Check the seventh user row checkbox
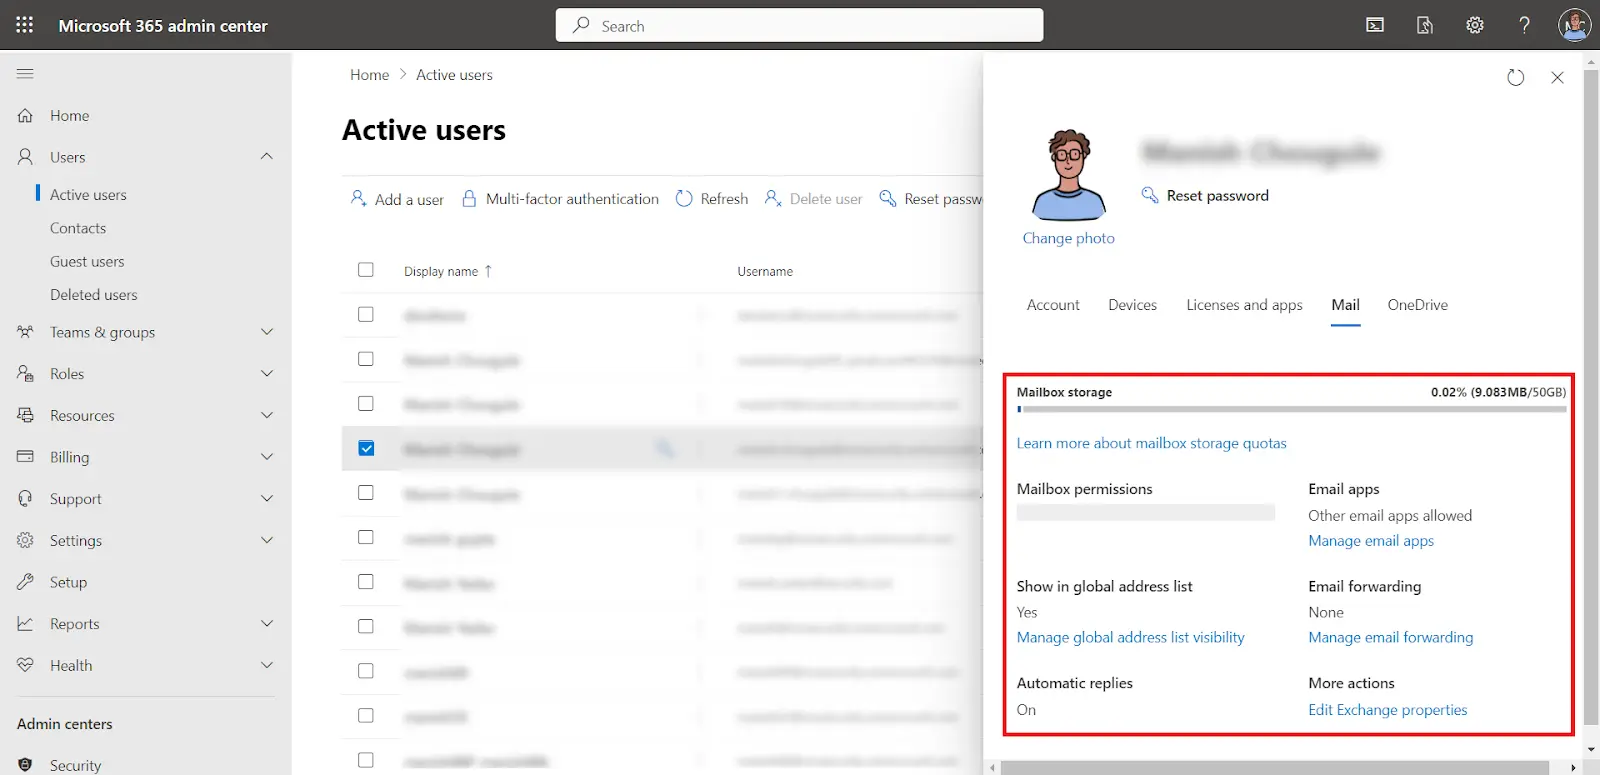Image resolution: width=1600 pixels, height=775 pixels. (366, 582)
